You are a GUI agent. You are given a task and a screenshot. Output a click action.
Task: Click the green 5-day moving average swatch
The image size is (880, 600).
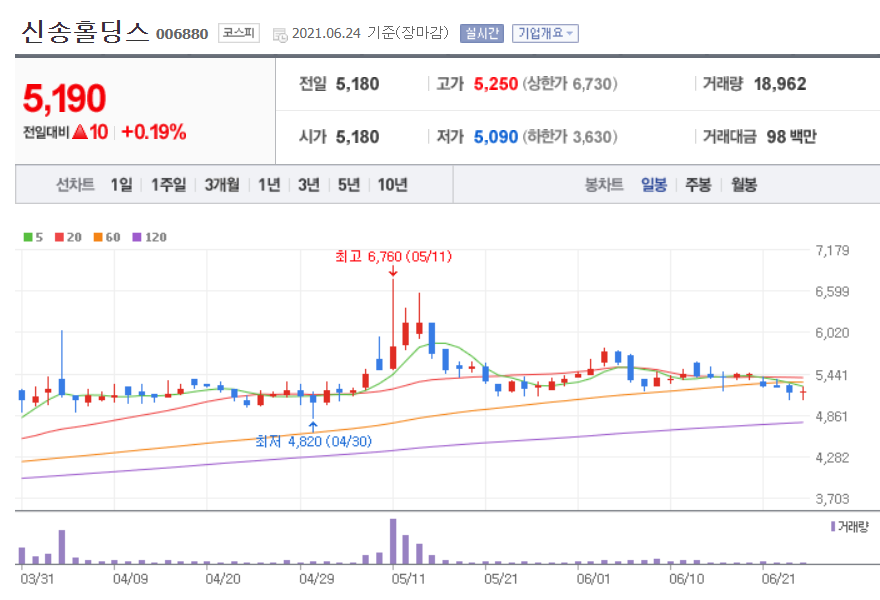28,237
